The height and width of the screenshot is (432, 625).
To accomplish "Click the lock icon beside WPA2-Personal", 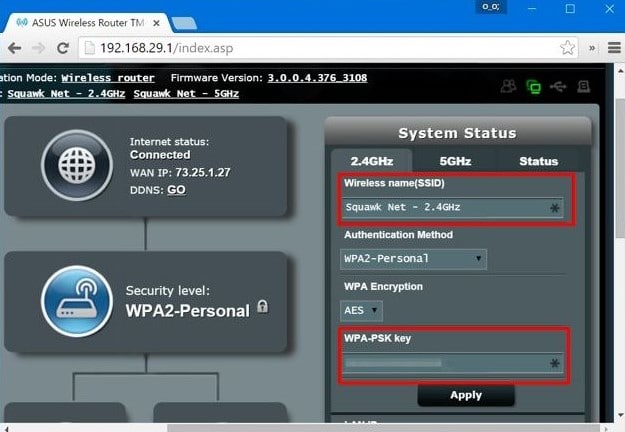I will click(262, 306).
